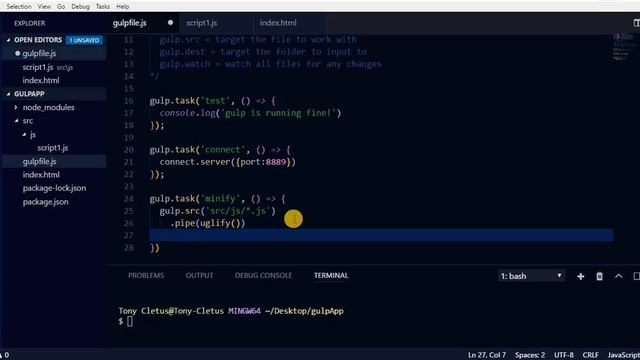Screen dimensions: 640x360
Task: Change indentation via Spaces: 2
Action: tap(530, 355)
